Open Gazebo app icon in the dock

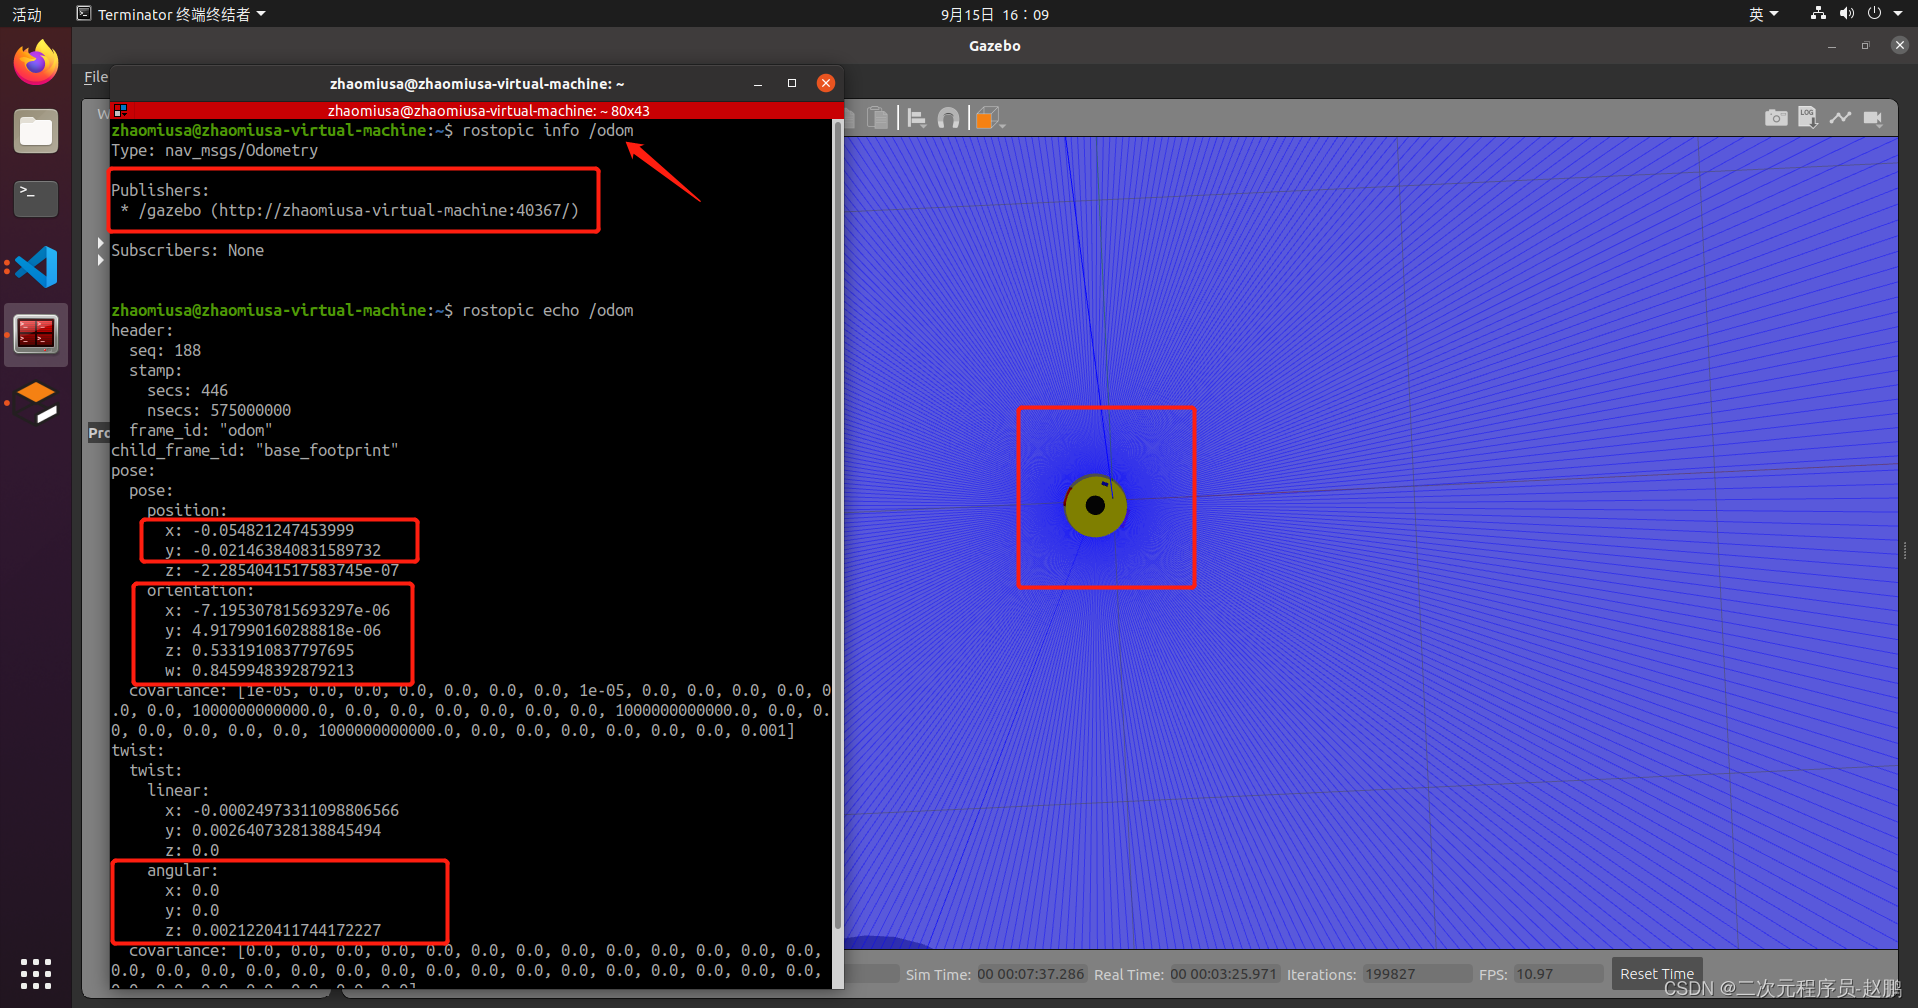click(x=37, y=402)
